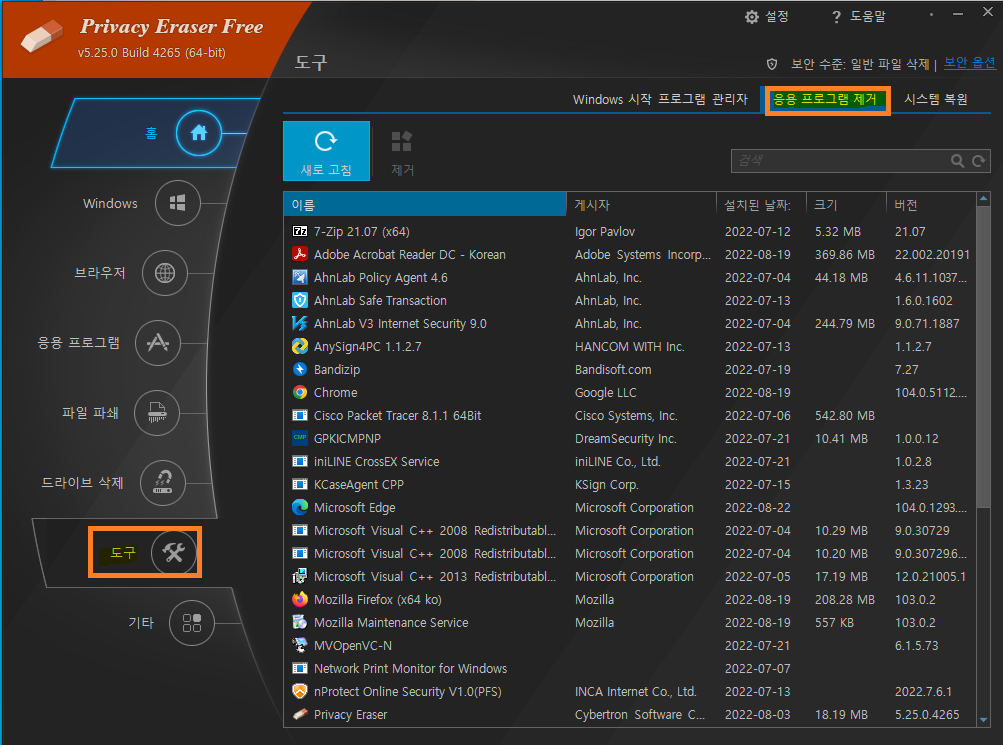Switch to Windows 시작 프로그램 관리자 tab
The width and height of the screenshot is (1003, 745).
[660, 99]
